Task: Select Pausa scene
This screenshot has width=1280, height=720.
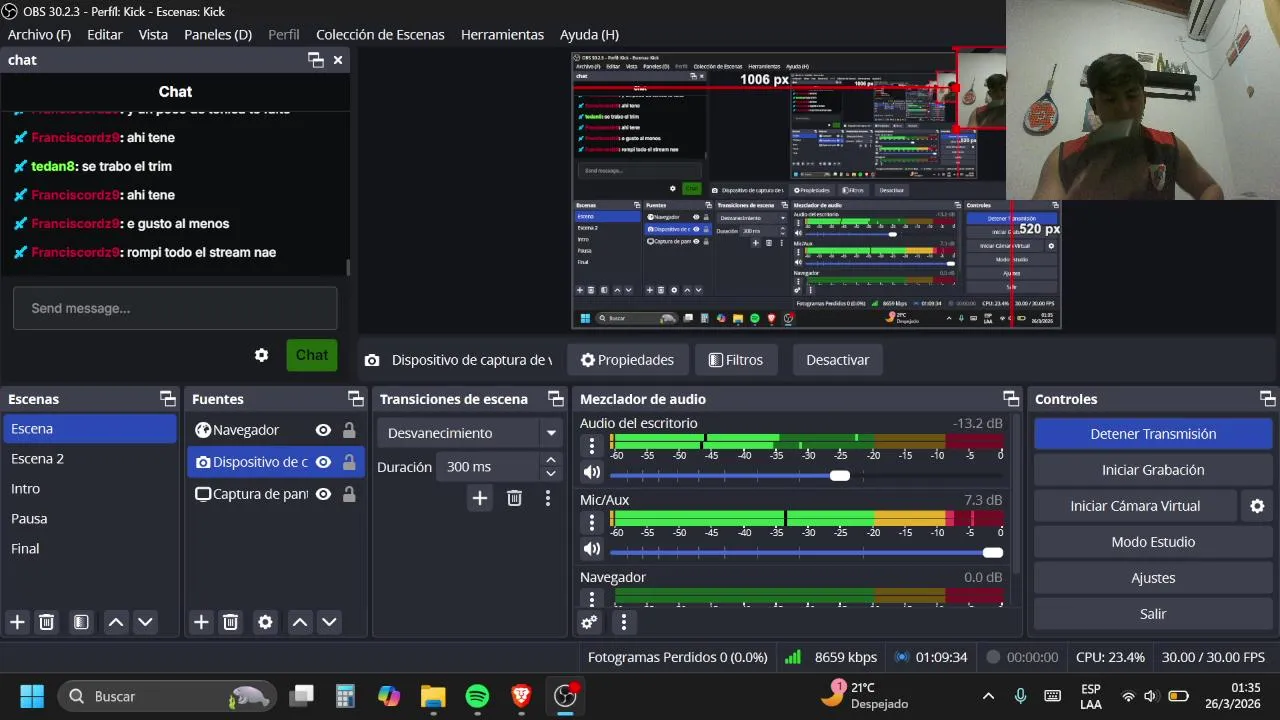Action: [x=90, y=519]
